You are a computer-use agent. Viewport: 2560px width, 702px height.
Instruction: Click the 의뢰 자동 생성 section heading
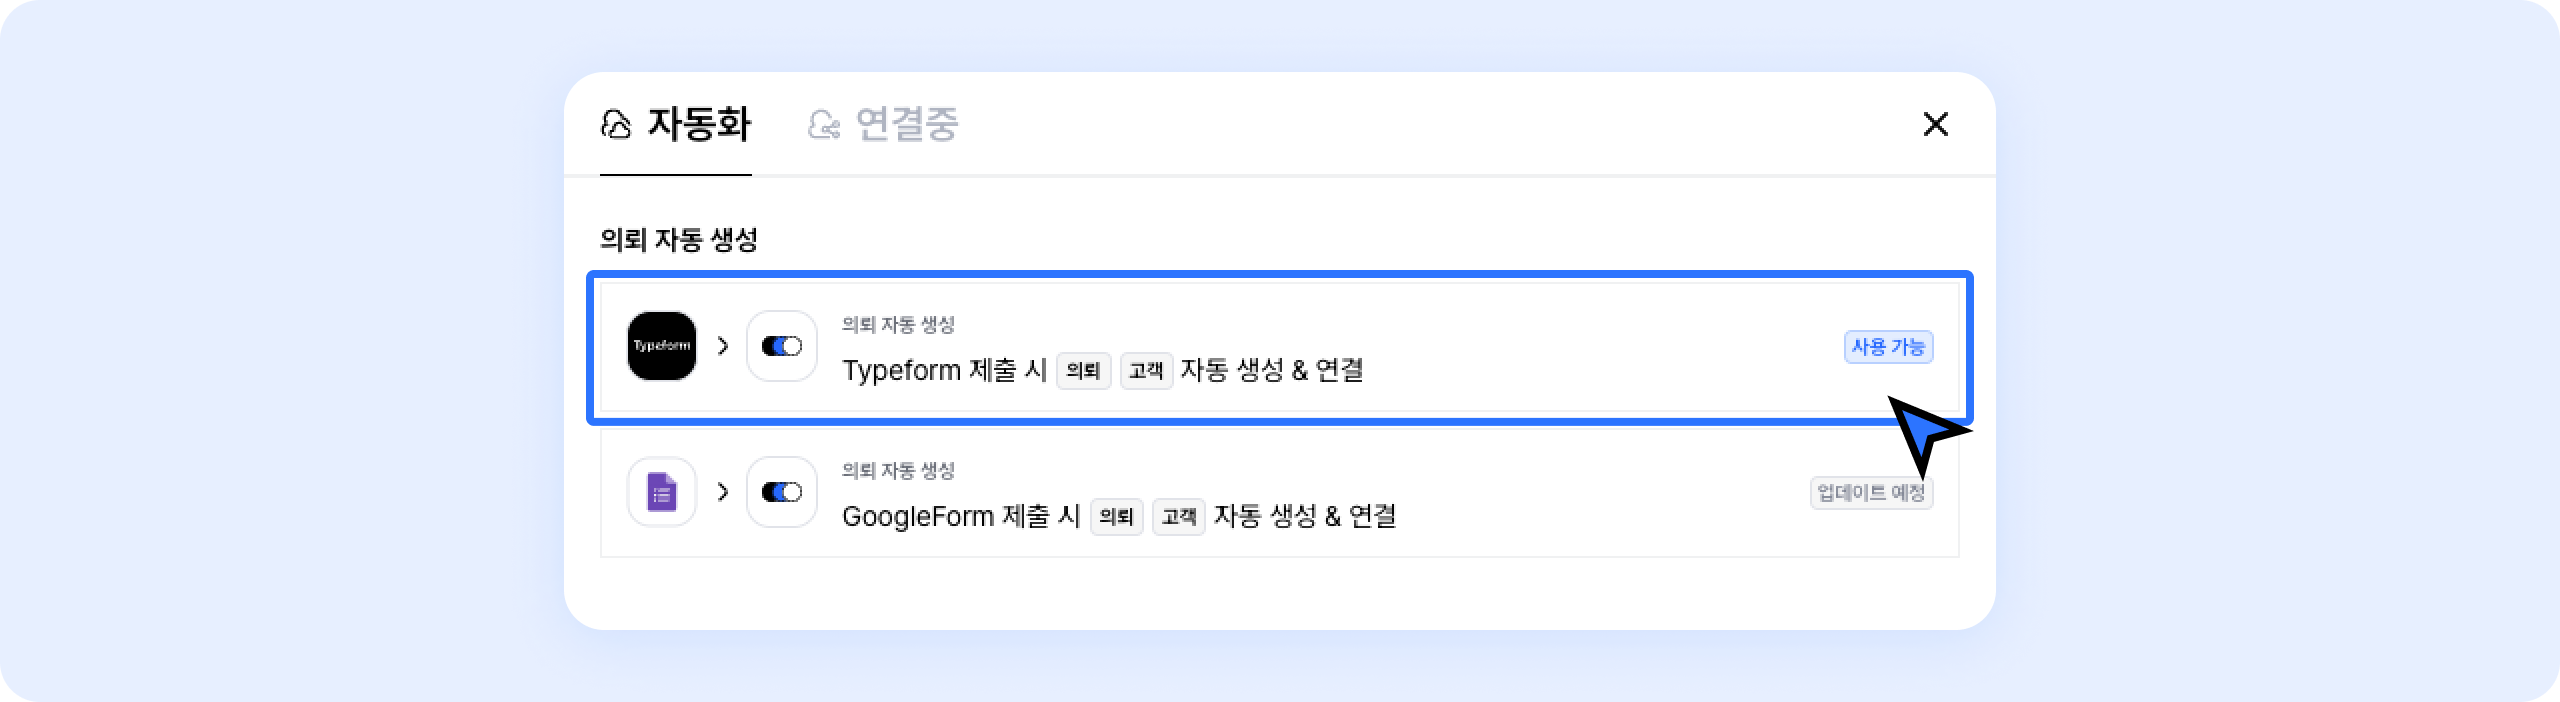[679, 240]
